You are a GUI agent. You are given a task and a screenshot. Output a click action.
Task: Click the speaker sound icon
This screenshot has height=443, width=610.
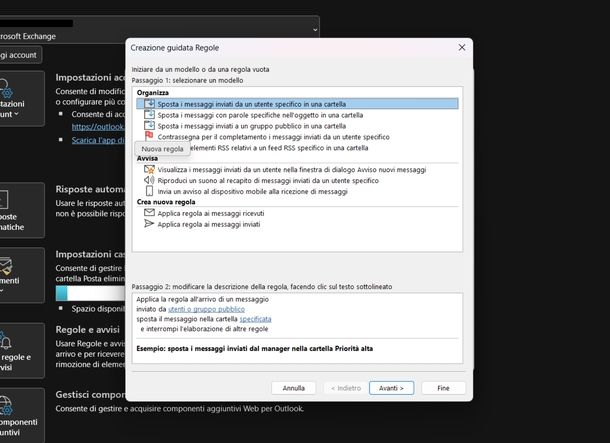149,180
